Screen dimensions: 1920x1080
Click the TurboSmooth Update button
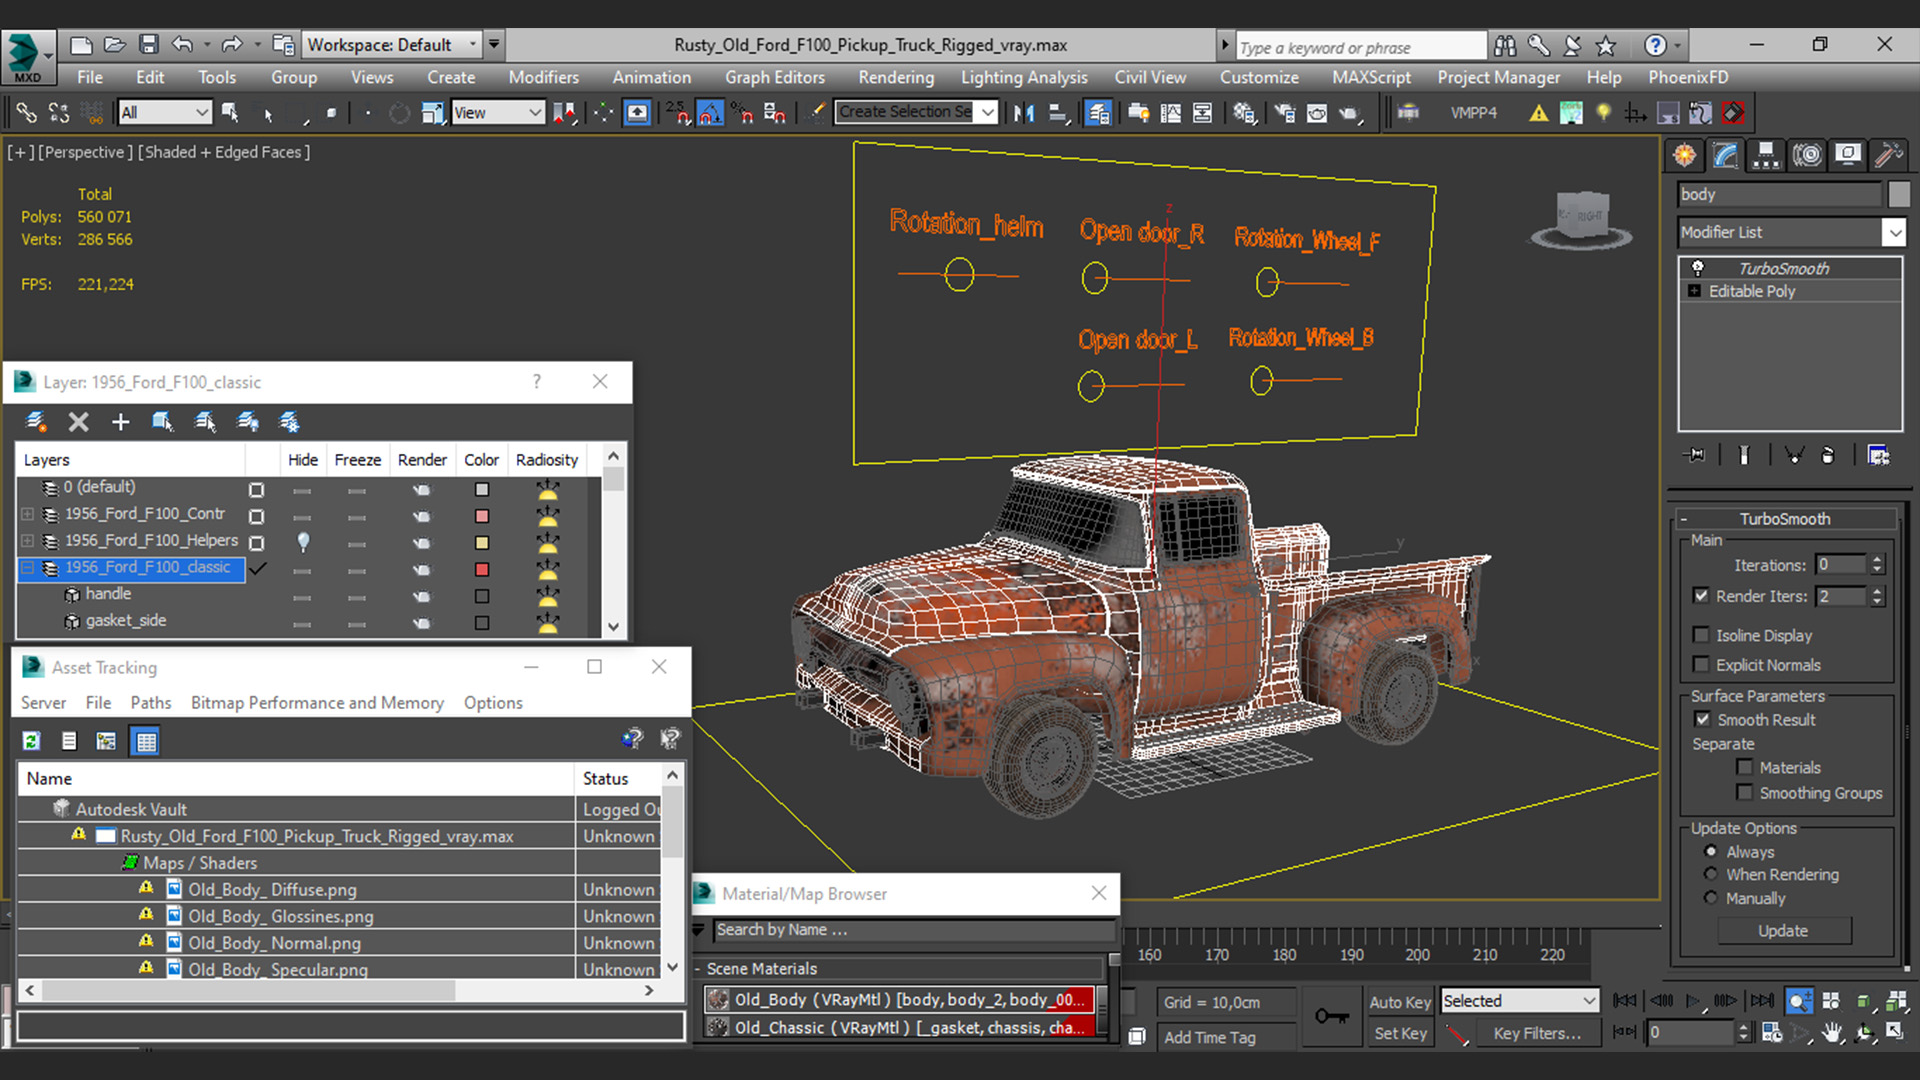click(1783, 931)
